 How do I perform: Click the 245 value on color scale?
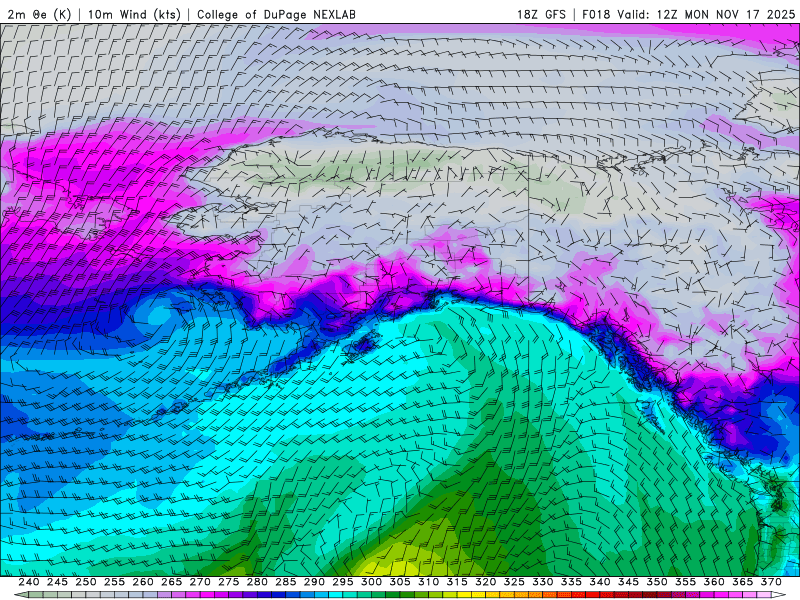(x=57, y=582)
